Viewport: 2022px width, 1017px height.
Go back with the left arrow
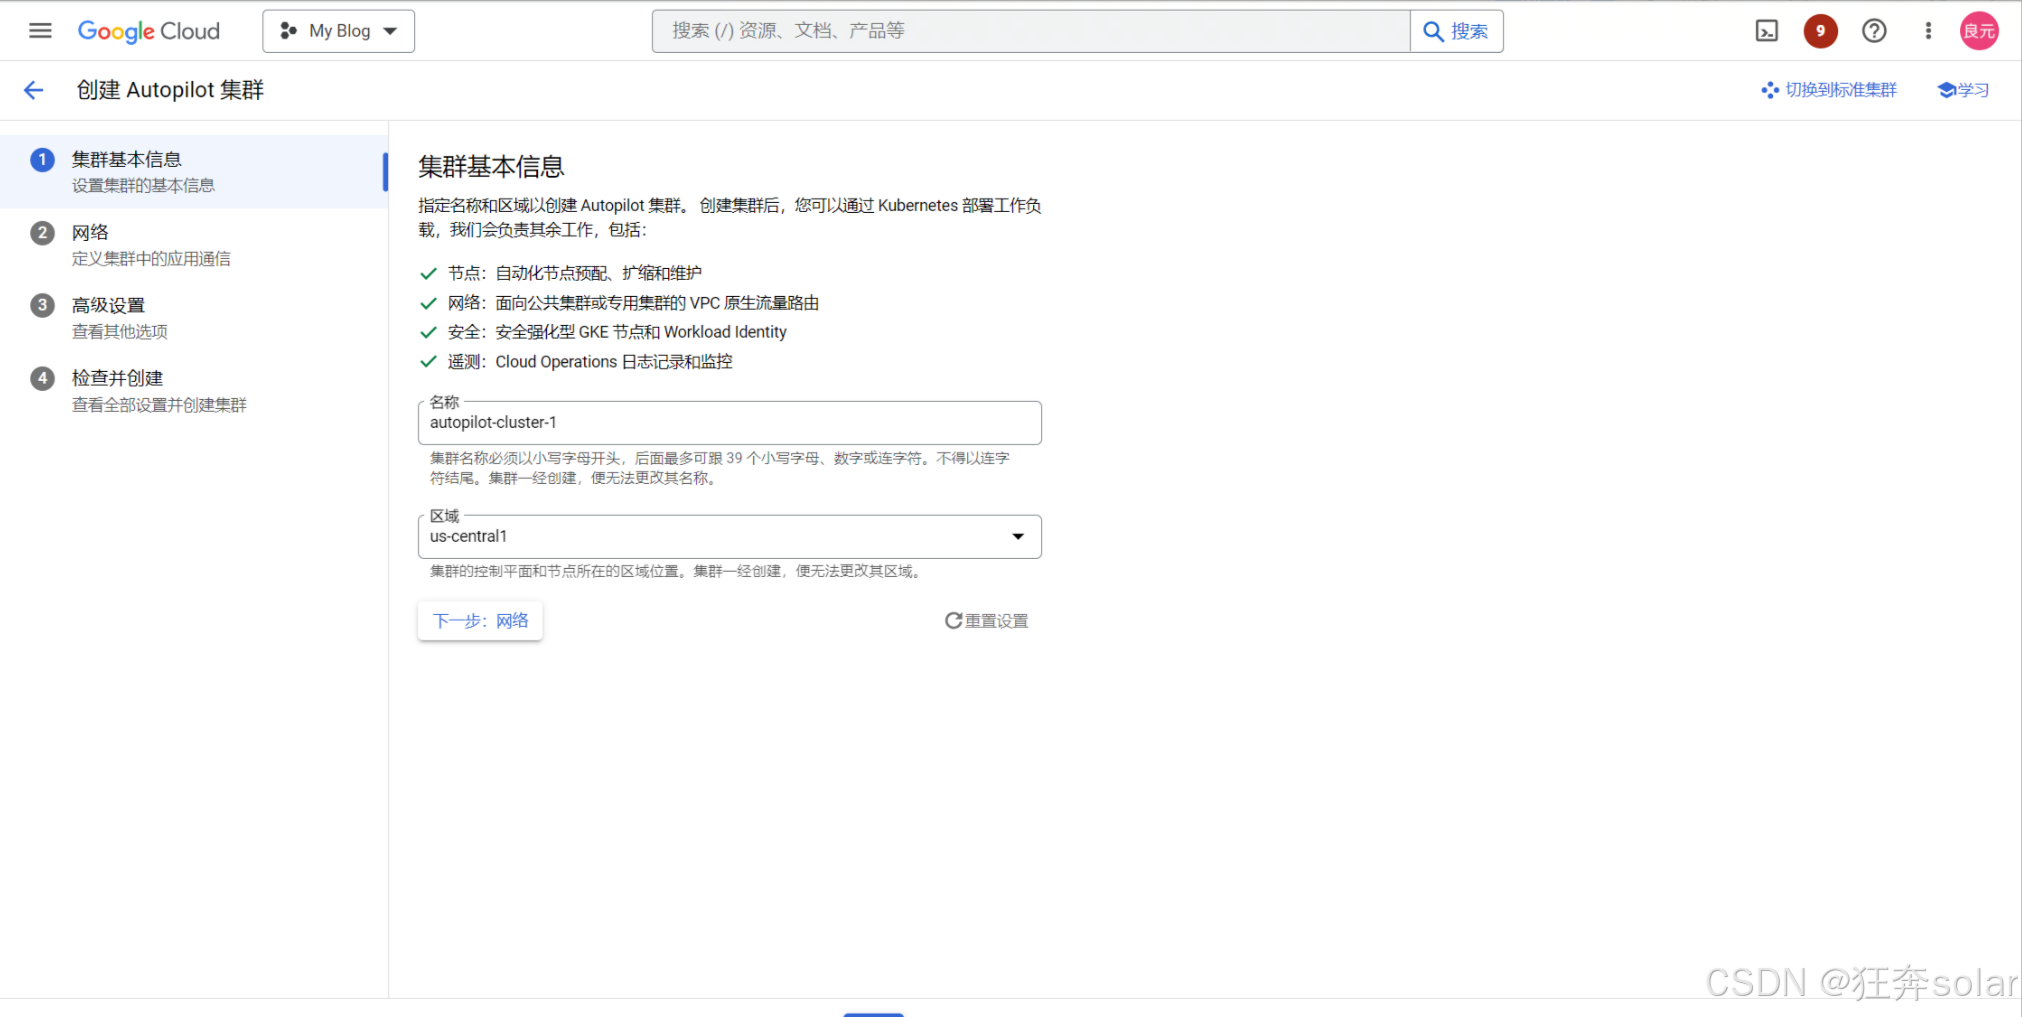34,90
